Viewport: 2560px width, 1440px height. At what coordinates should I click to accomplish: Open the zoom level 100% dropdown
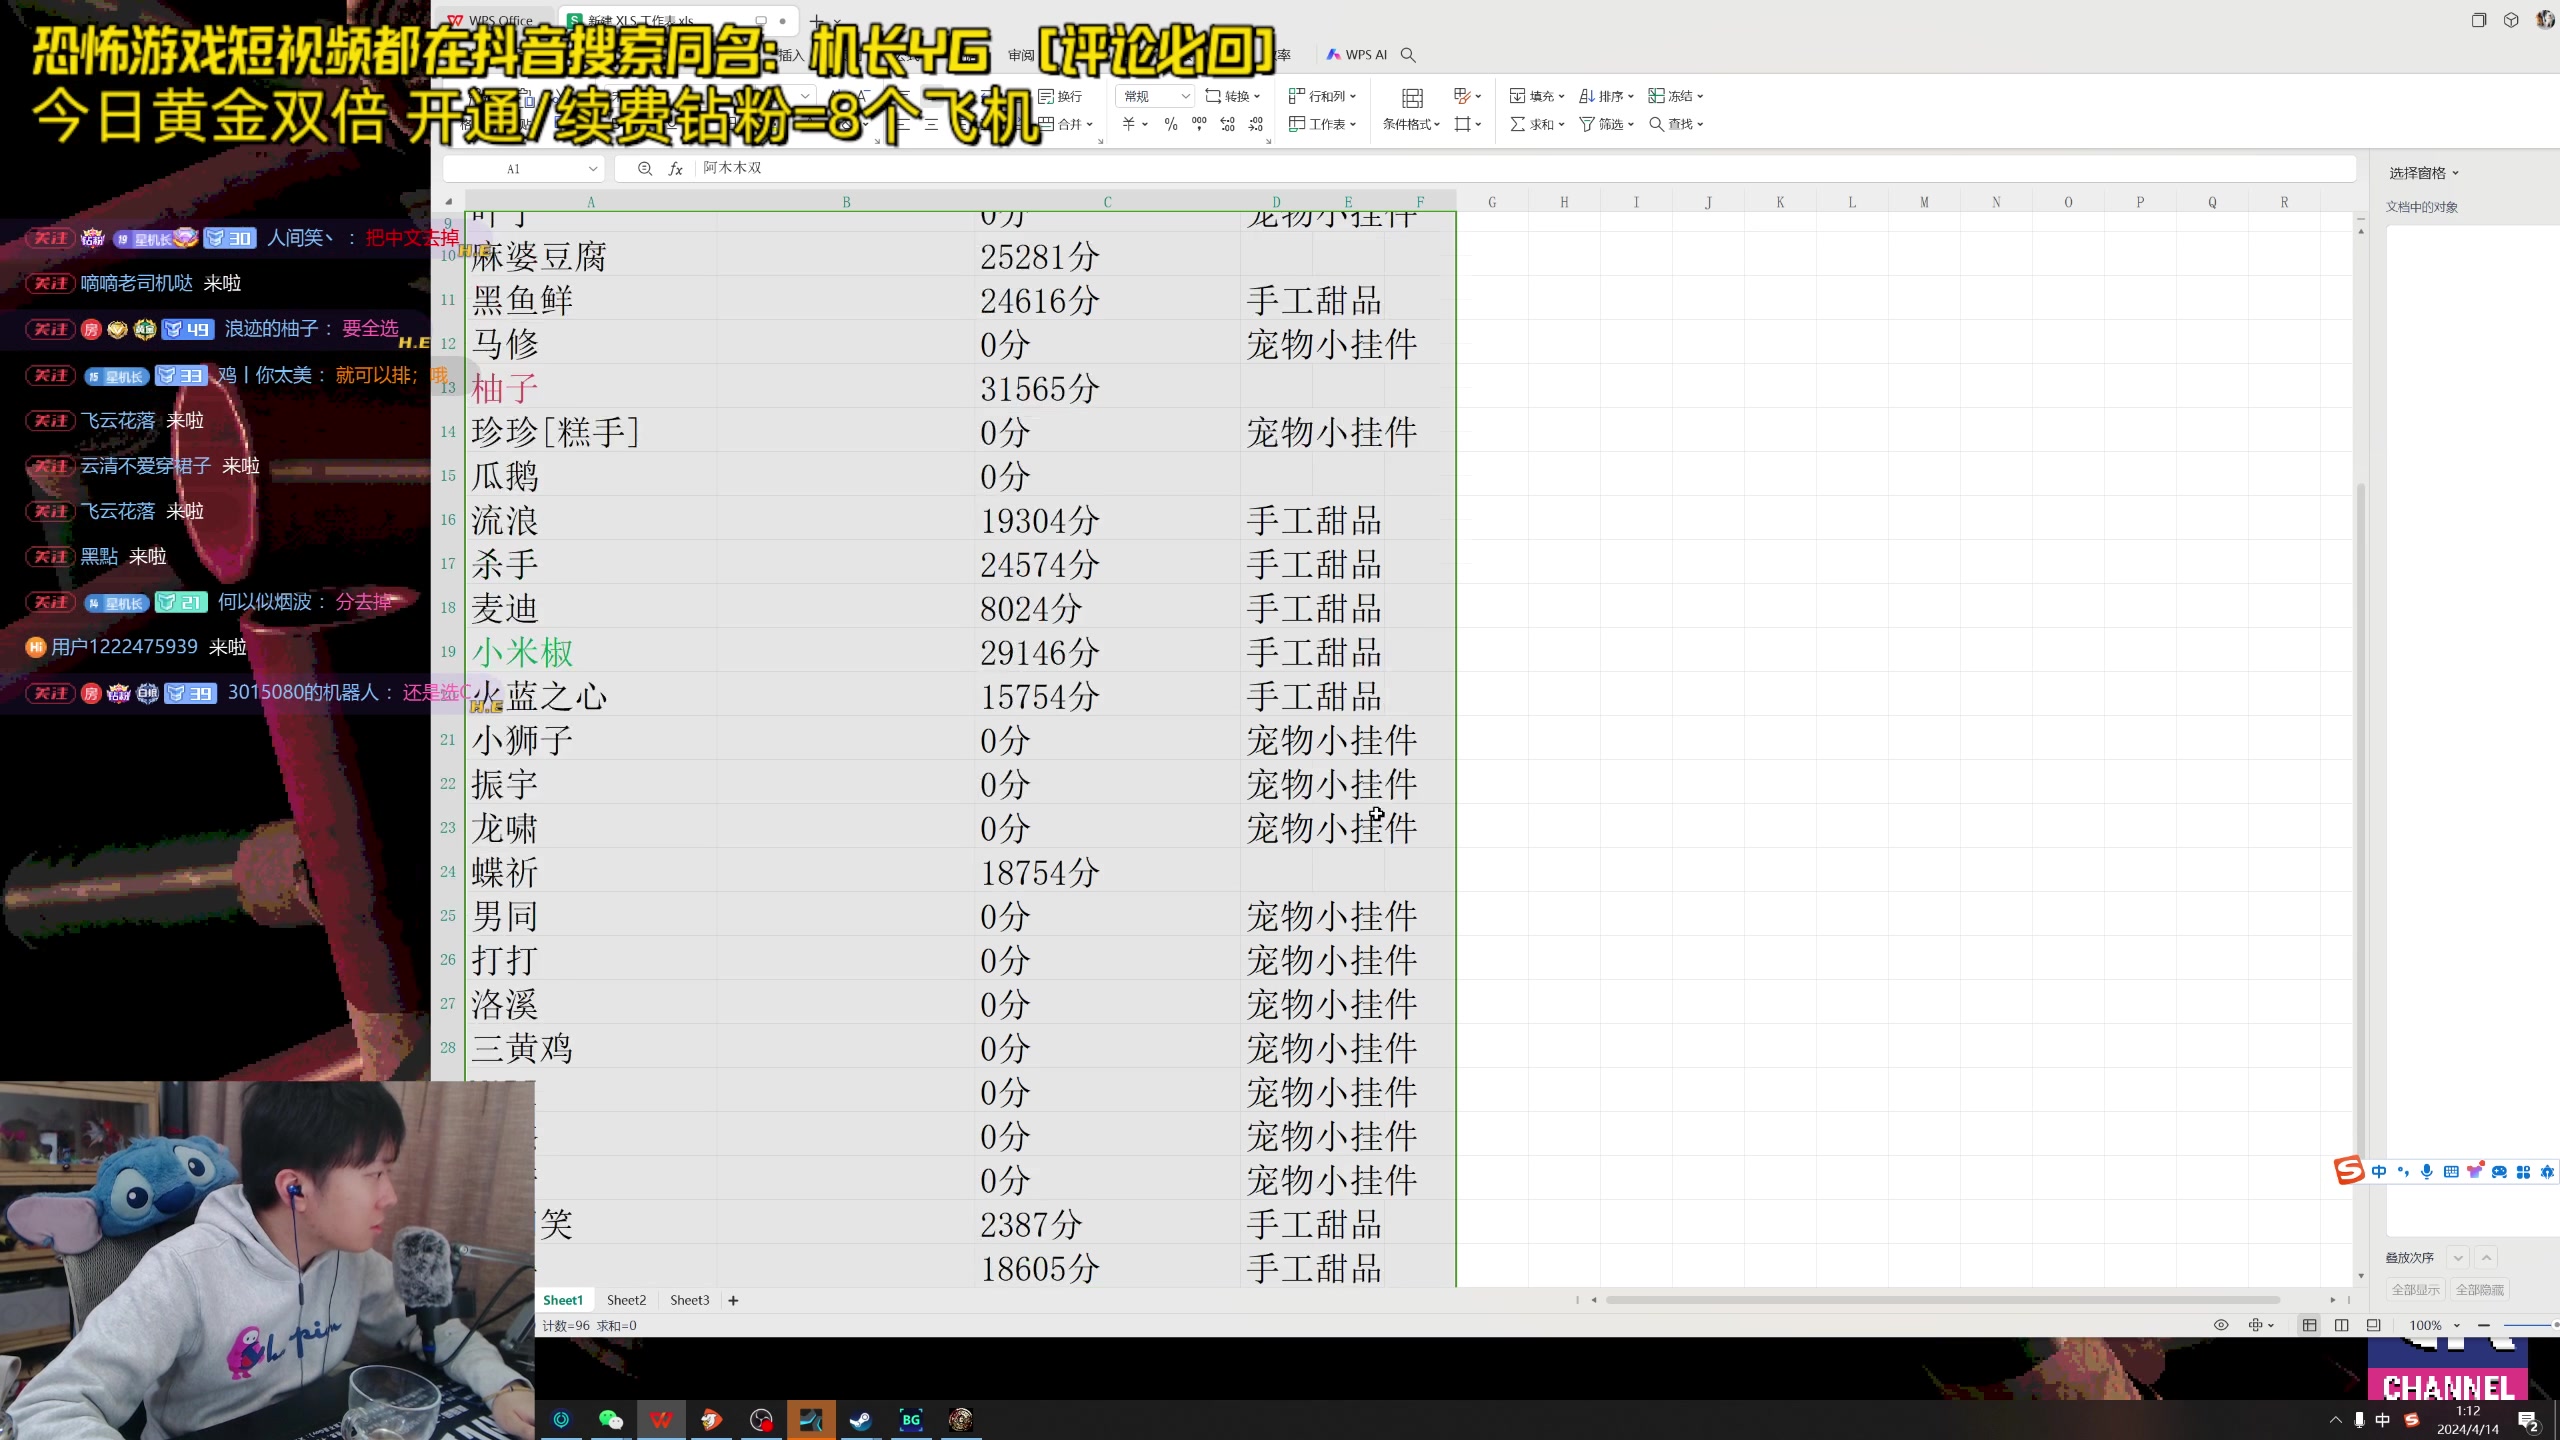(x=2458, y=1324)
